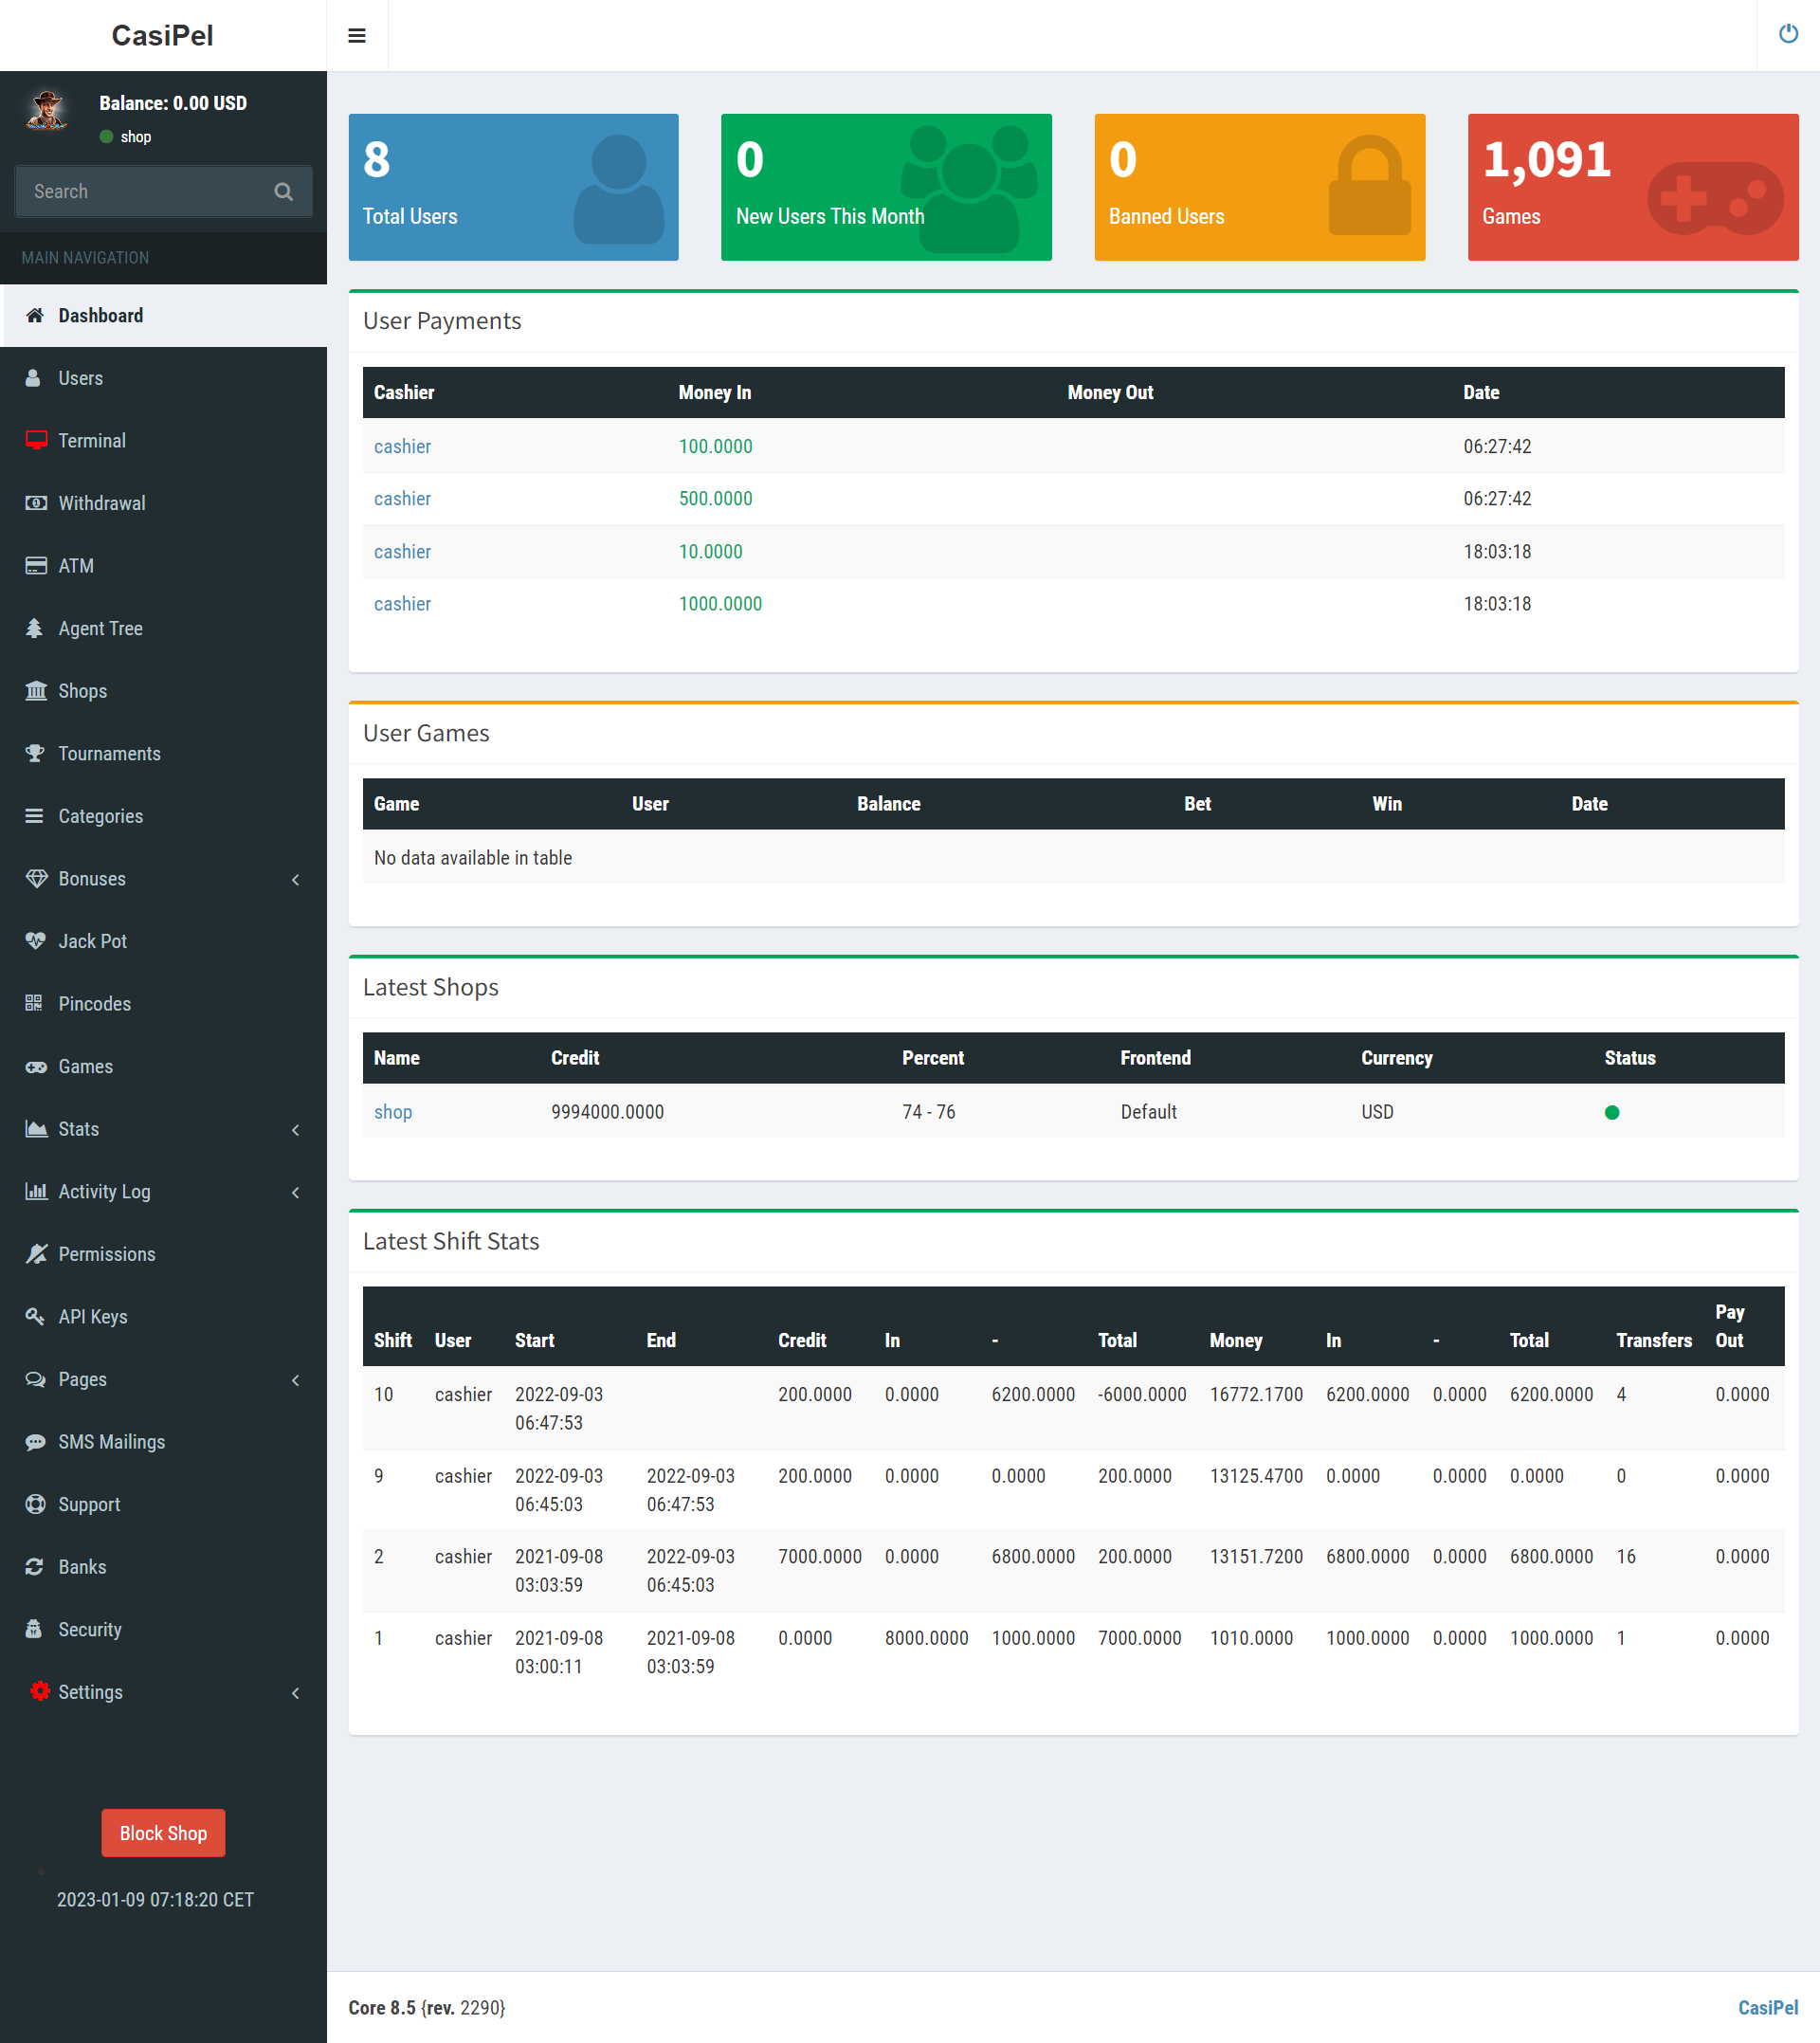Open the Users menu item

click(81, 378)
